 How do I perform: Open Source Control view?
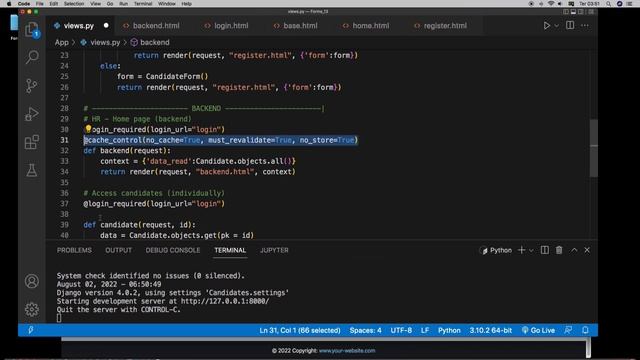tap(32, 85)
